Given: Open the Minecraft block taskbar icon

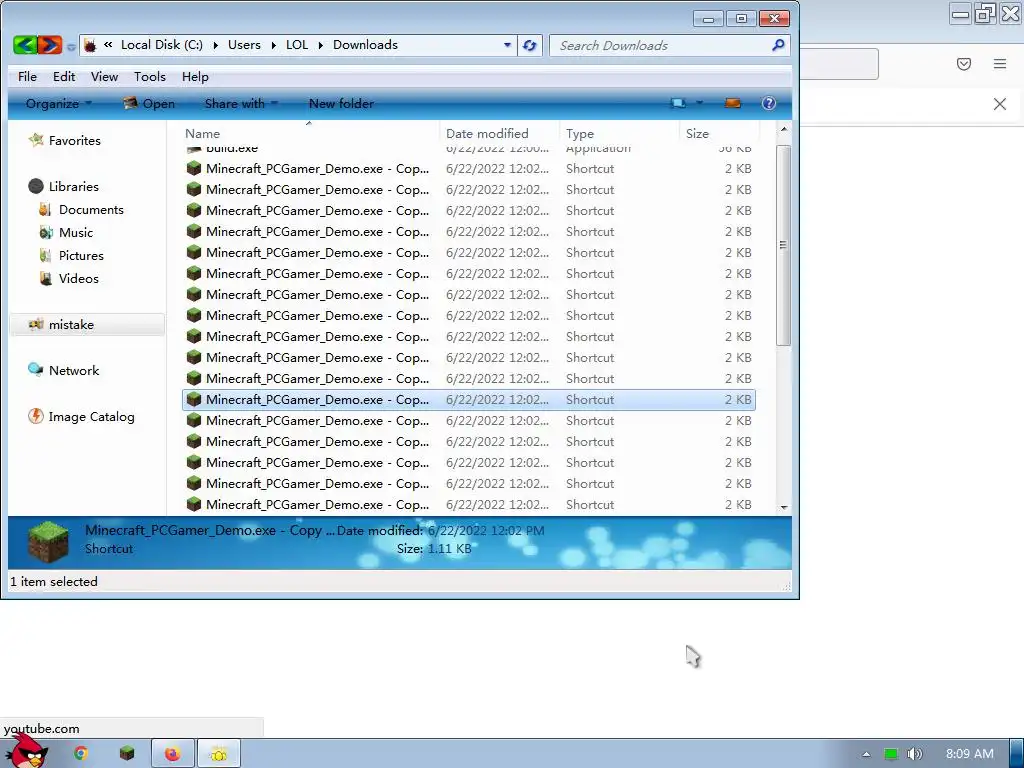Looking at the screenshot, I should [127, 754].
